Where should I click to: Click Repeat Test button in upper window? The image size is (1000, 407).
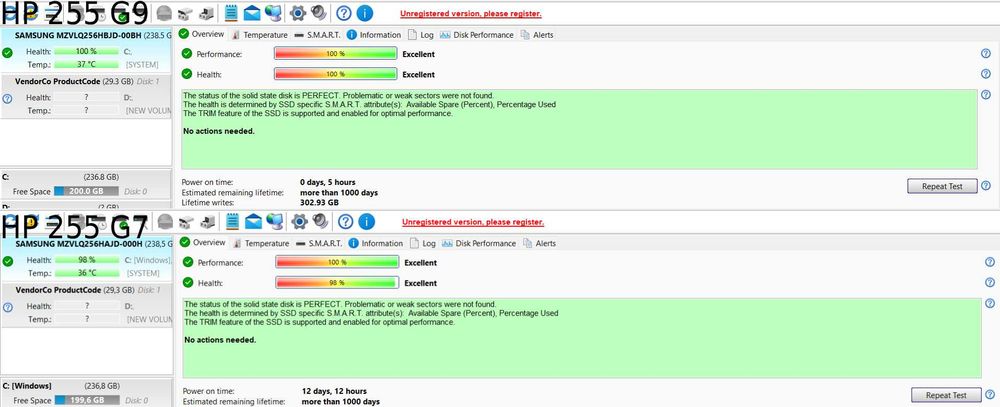click(942, 186)
